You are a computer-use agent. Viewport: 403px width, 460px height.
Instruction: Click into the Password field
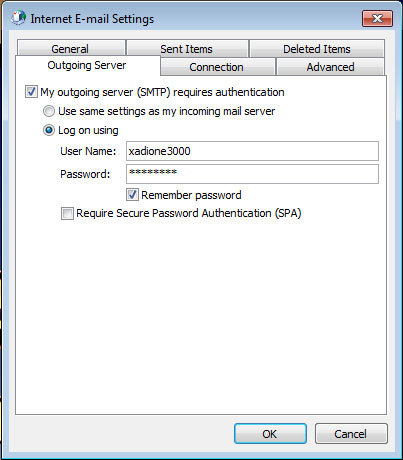coord(252,174)
